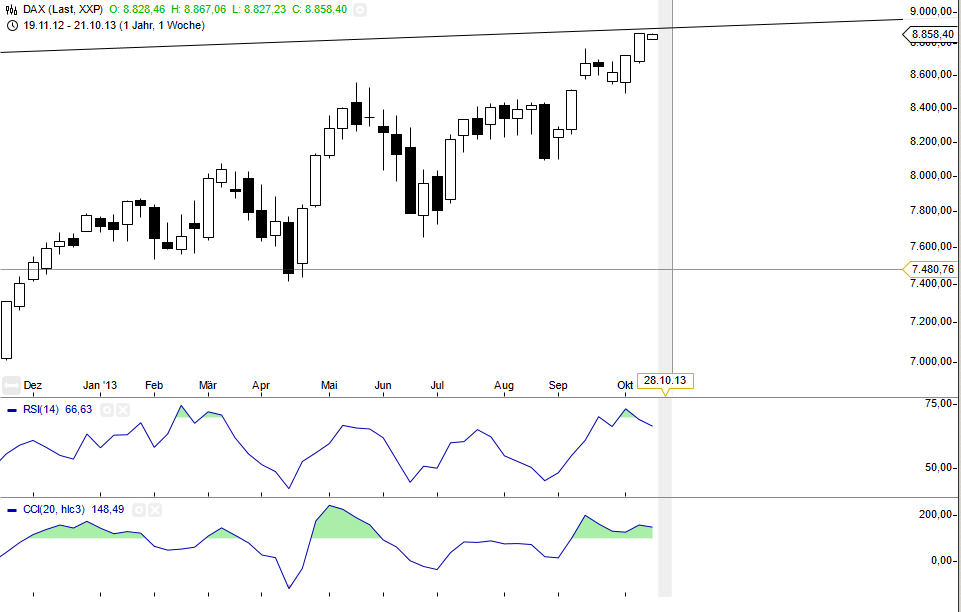Viewport: 961px width, 612px height.
Task: Click the small gray icon left of the time axis
Action: click(10, 383)
